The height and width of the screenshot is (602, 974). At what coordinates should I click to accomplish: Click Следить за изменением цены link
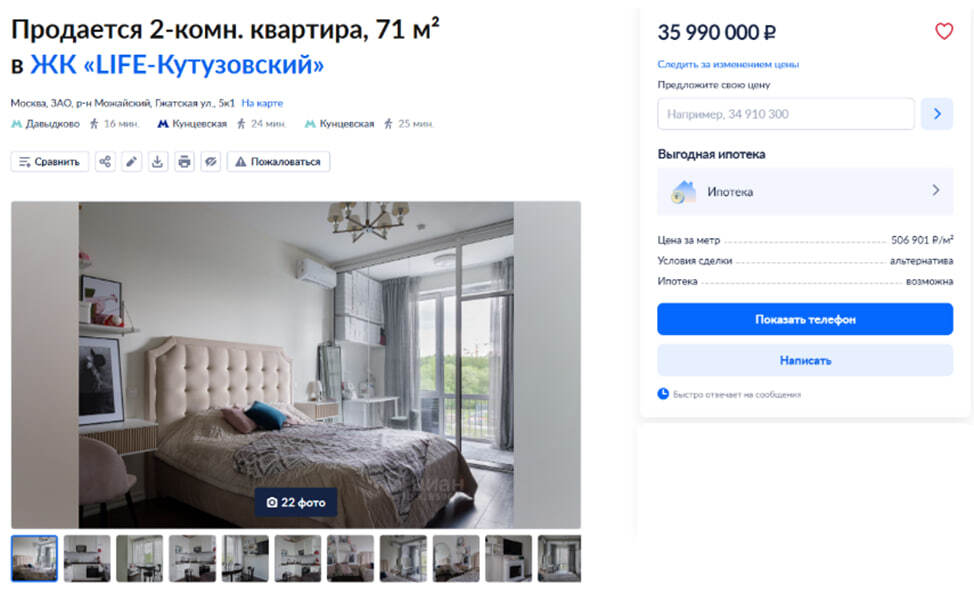click(728, 64)
